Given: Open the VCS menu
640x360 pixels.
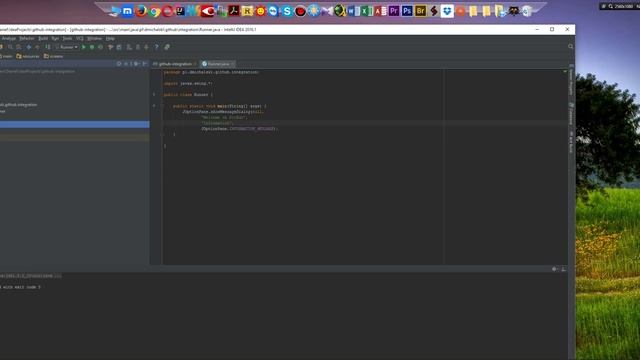Looking at the screenshot, I should tap(80, 38).
